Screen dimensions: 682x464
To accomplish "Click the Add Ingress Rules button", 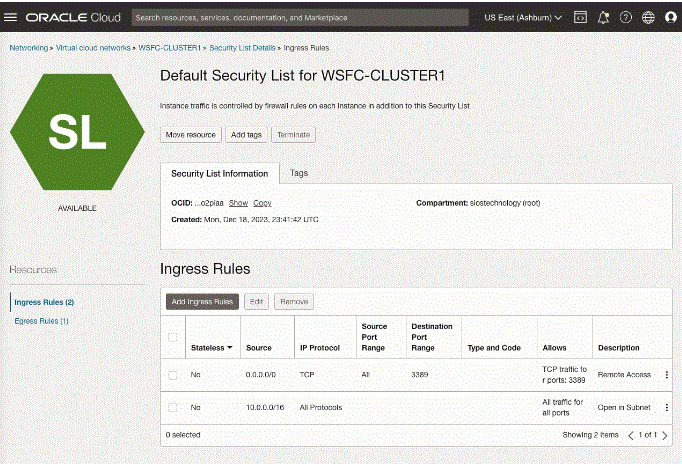I will [x=202, y=301].
